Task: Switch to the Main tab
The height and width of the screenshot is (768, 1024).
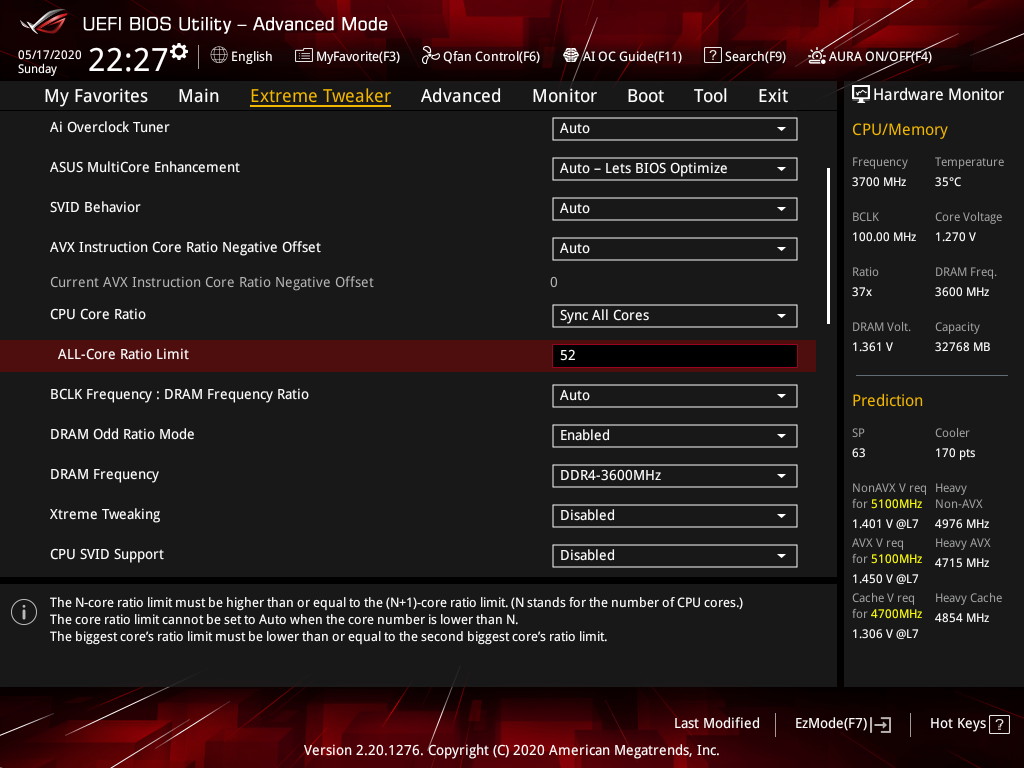Action: click(x=199, y=96)
